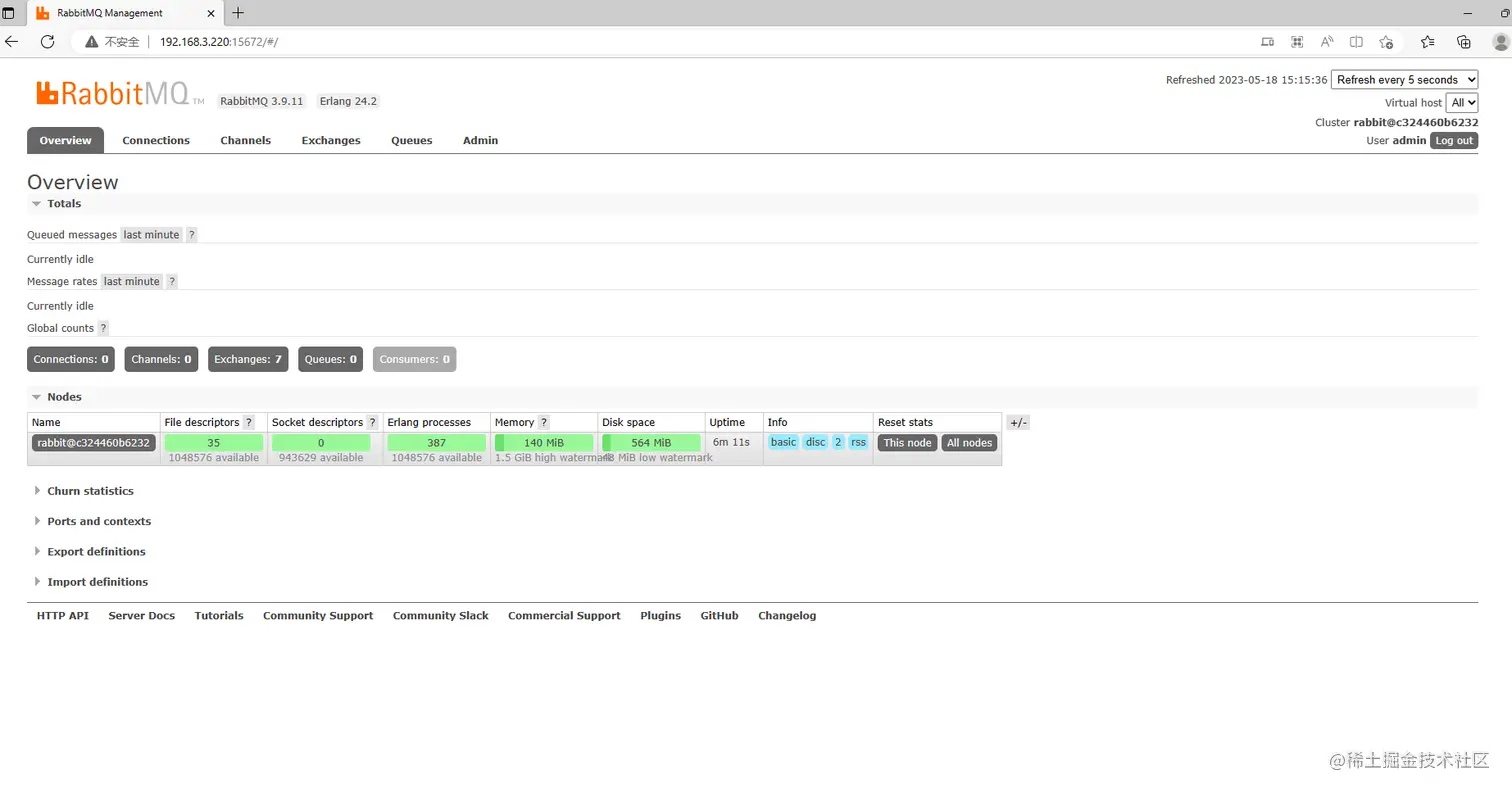The width and height of the screenshot is (1512, 793).
Task: Open the Community Slack link
Action: pyautogui.click(x=441, y=616)
